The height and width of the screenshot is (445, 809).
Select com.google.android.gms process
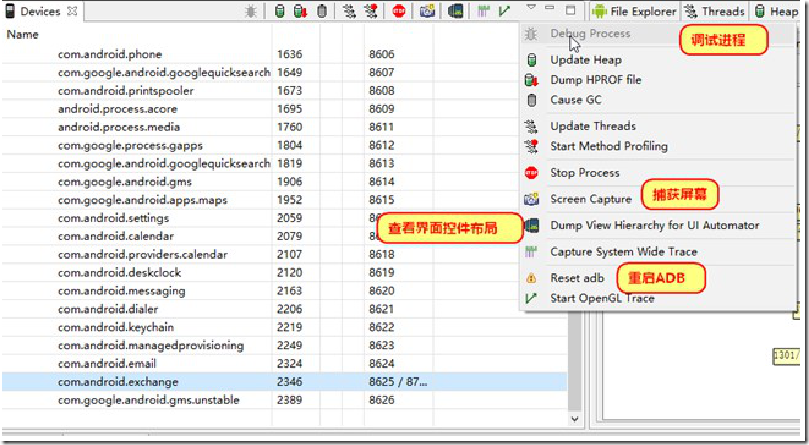tap(285, 182)
